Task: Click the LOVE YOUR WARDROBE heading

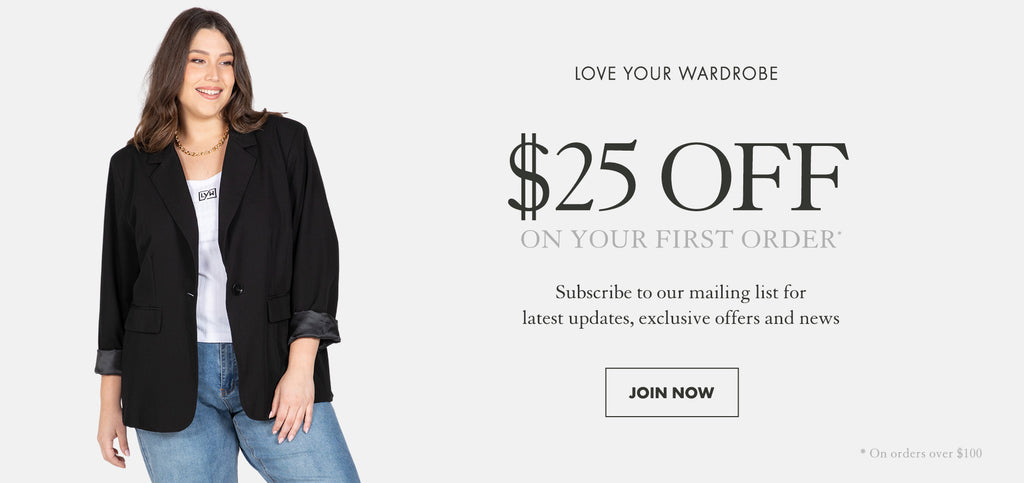Action: tap(676, 73)
